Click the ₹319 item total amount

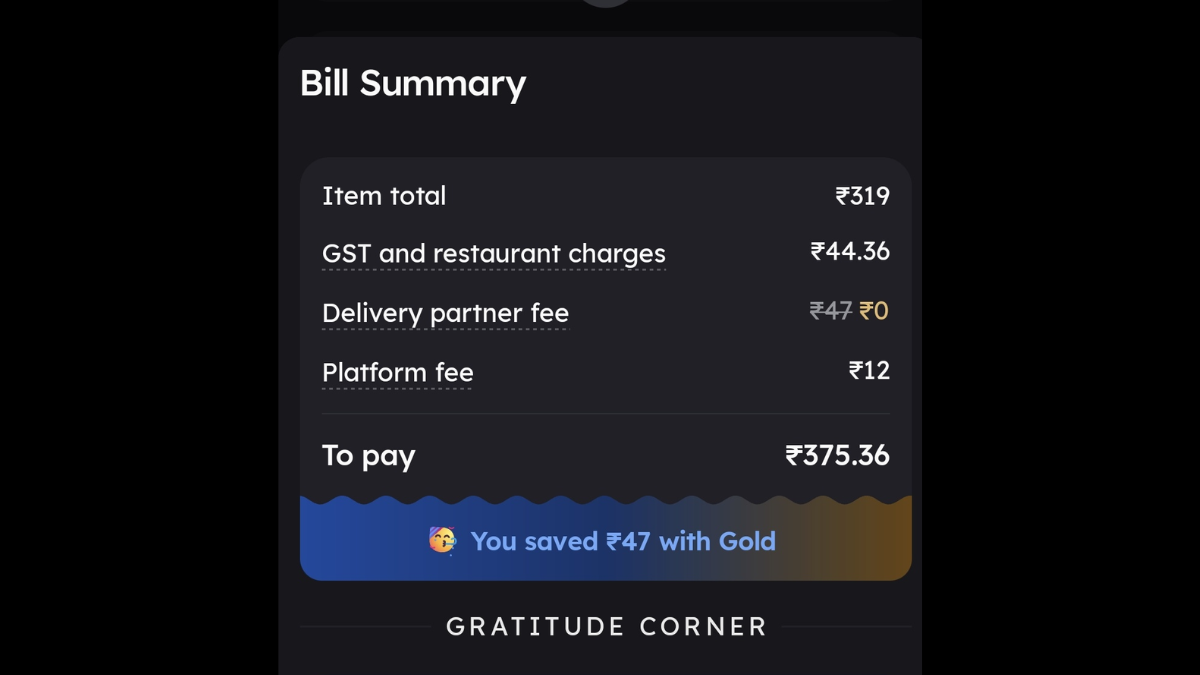(862, 196)
